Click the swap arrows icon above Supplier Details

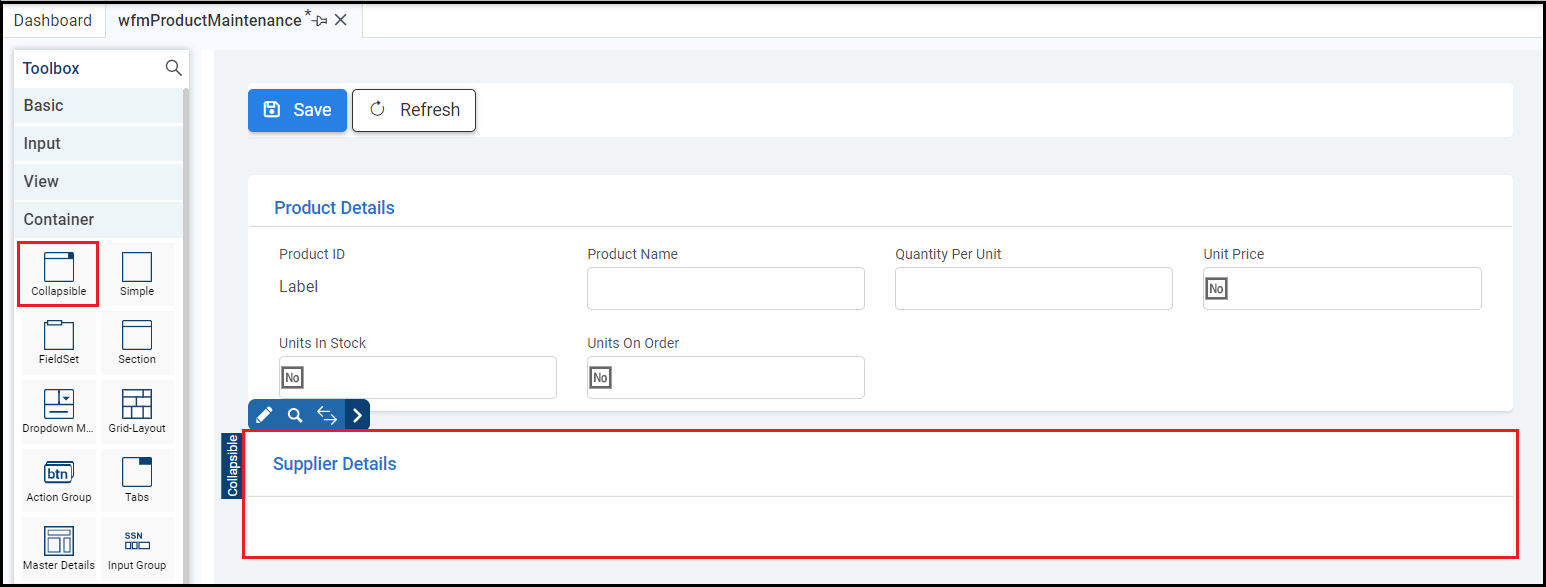point(327,415)
